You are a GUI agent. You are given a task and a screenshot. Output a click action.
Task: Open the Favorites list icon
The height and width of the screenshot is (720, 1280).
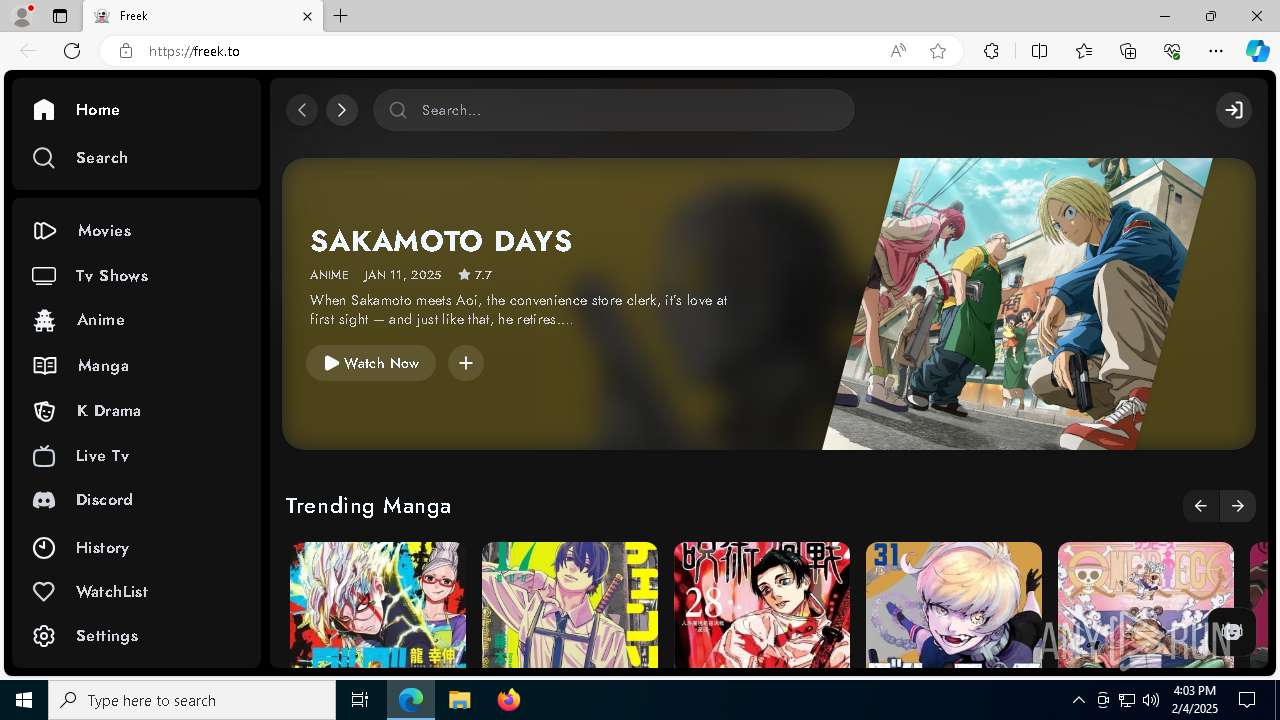coord(1084,51)
